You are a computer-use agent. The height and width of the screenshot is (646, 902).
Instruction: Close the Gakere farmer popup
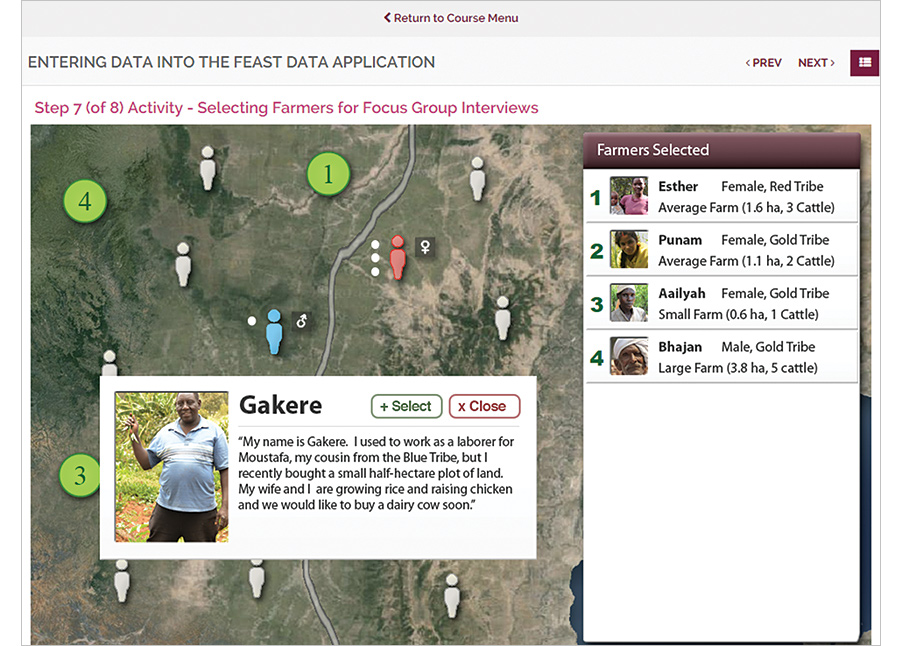(x=484, y=406)
